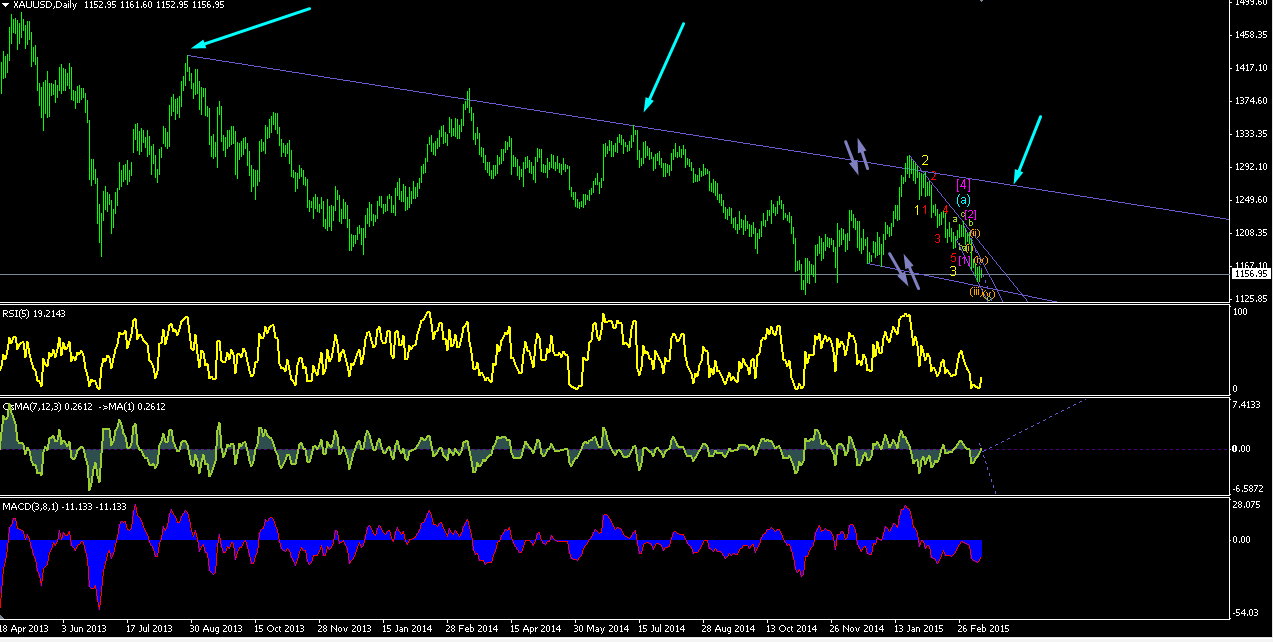Click the RSI scale value 100
The width and height of the screenshot is (1273, 642).
point(1242,313)
